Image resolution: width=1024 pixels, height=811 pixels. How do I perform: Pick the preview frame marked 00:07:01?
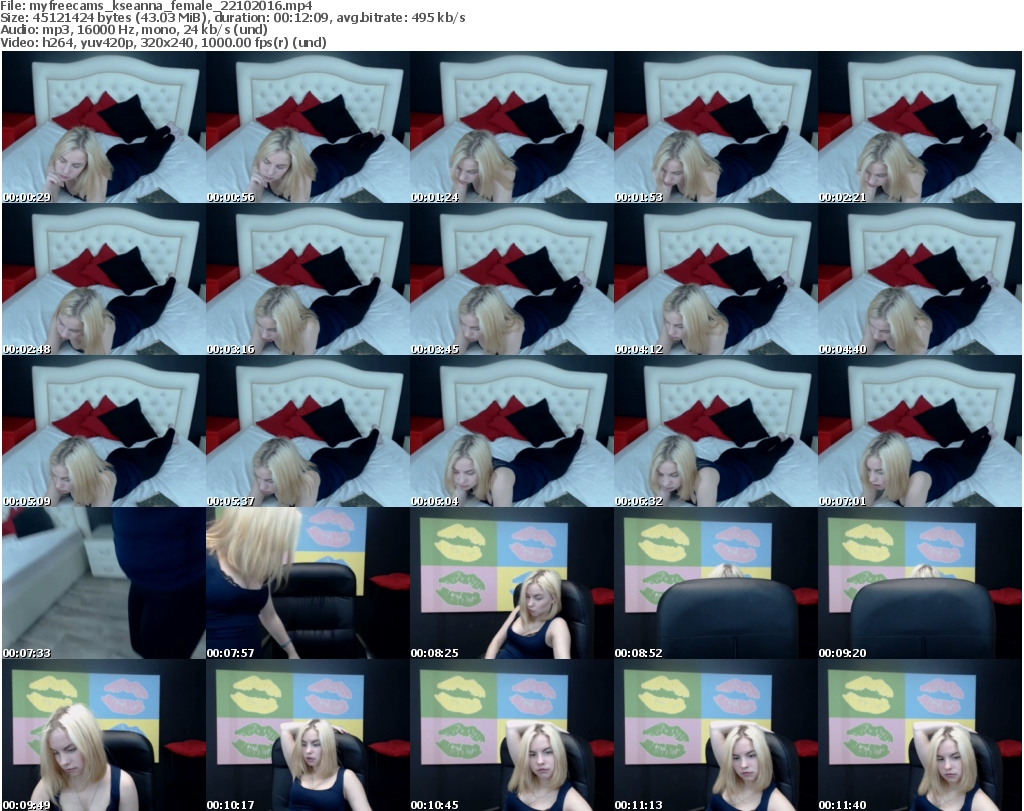pyautogui.click(x=920, y=431)
